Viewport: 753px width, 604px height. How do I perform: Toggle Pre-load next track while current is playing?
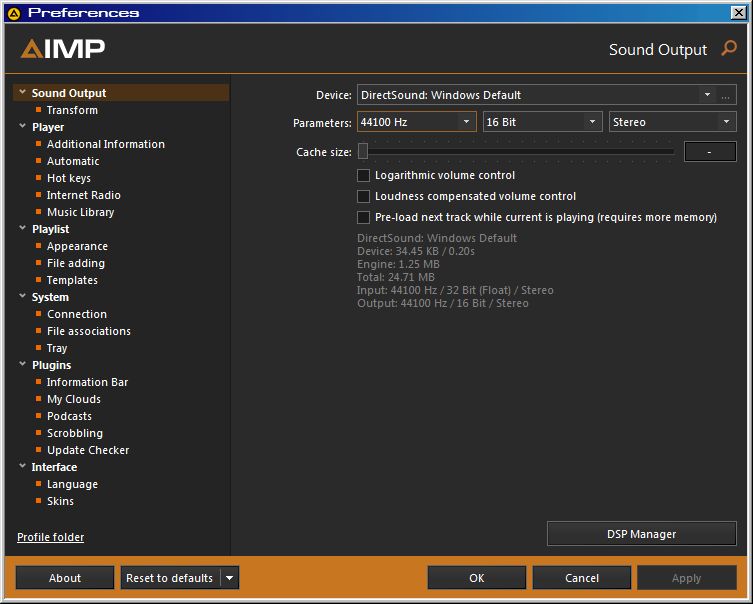(364, 217)
